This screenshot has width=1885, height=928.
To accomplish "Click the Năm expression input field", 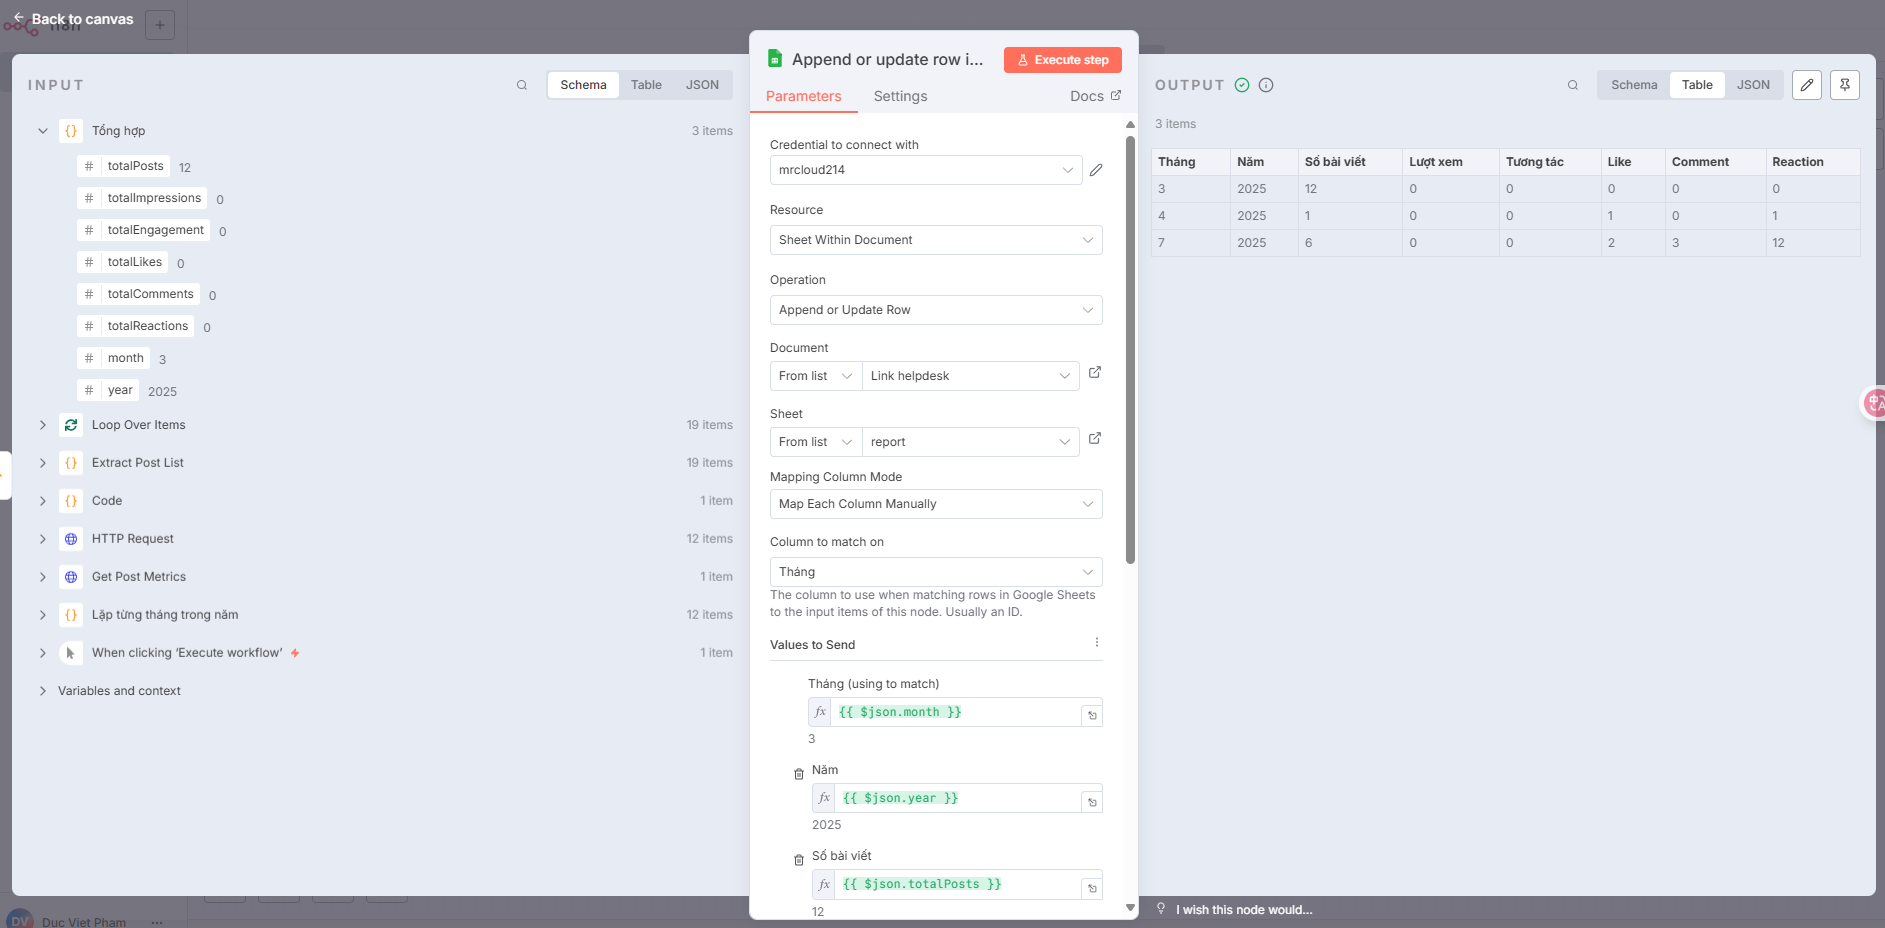I will [957, 798].
